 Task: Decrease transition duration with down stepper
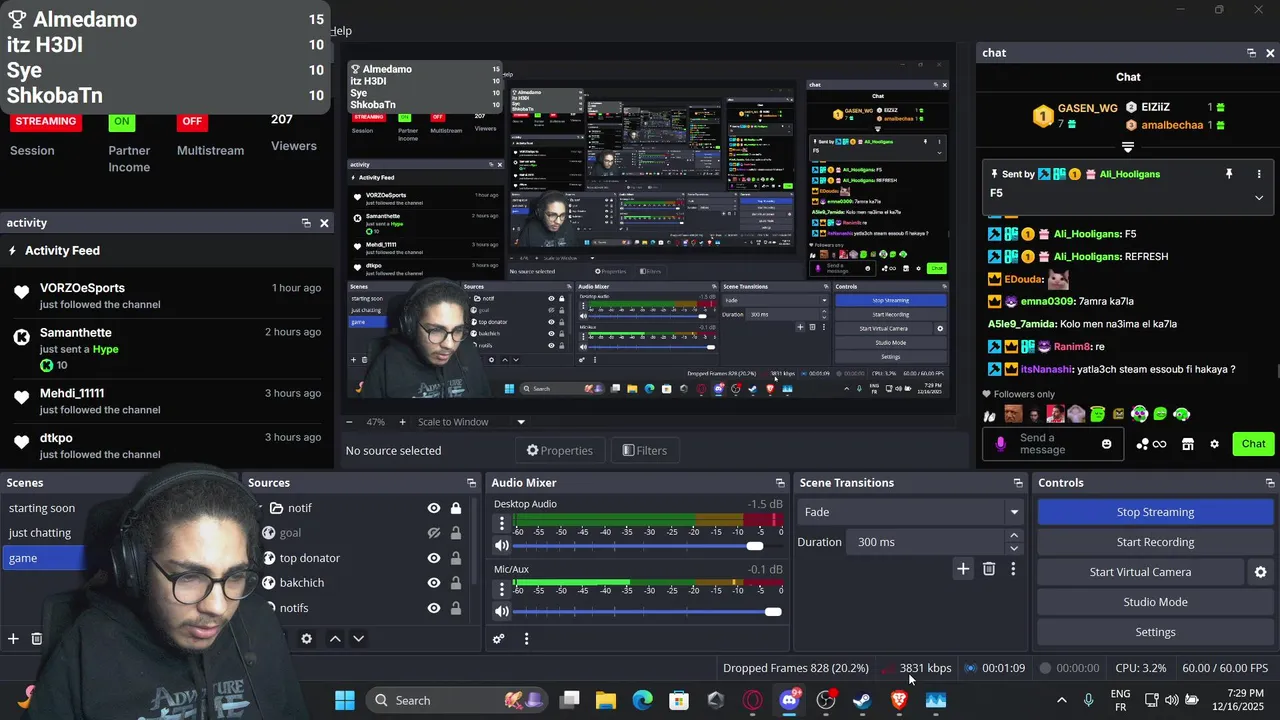(1014, 548)
